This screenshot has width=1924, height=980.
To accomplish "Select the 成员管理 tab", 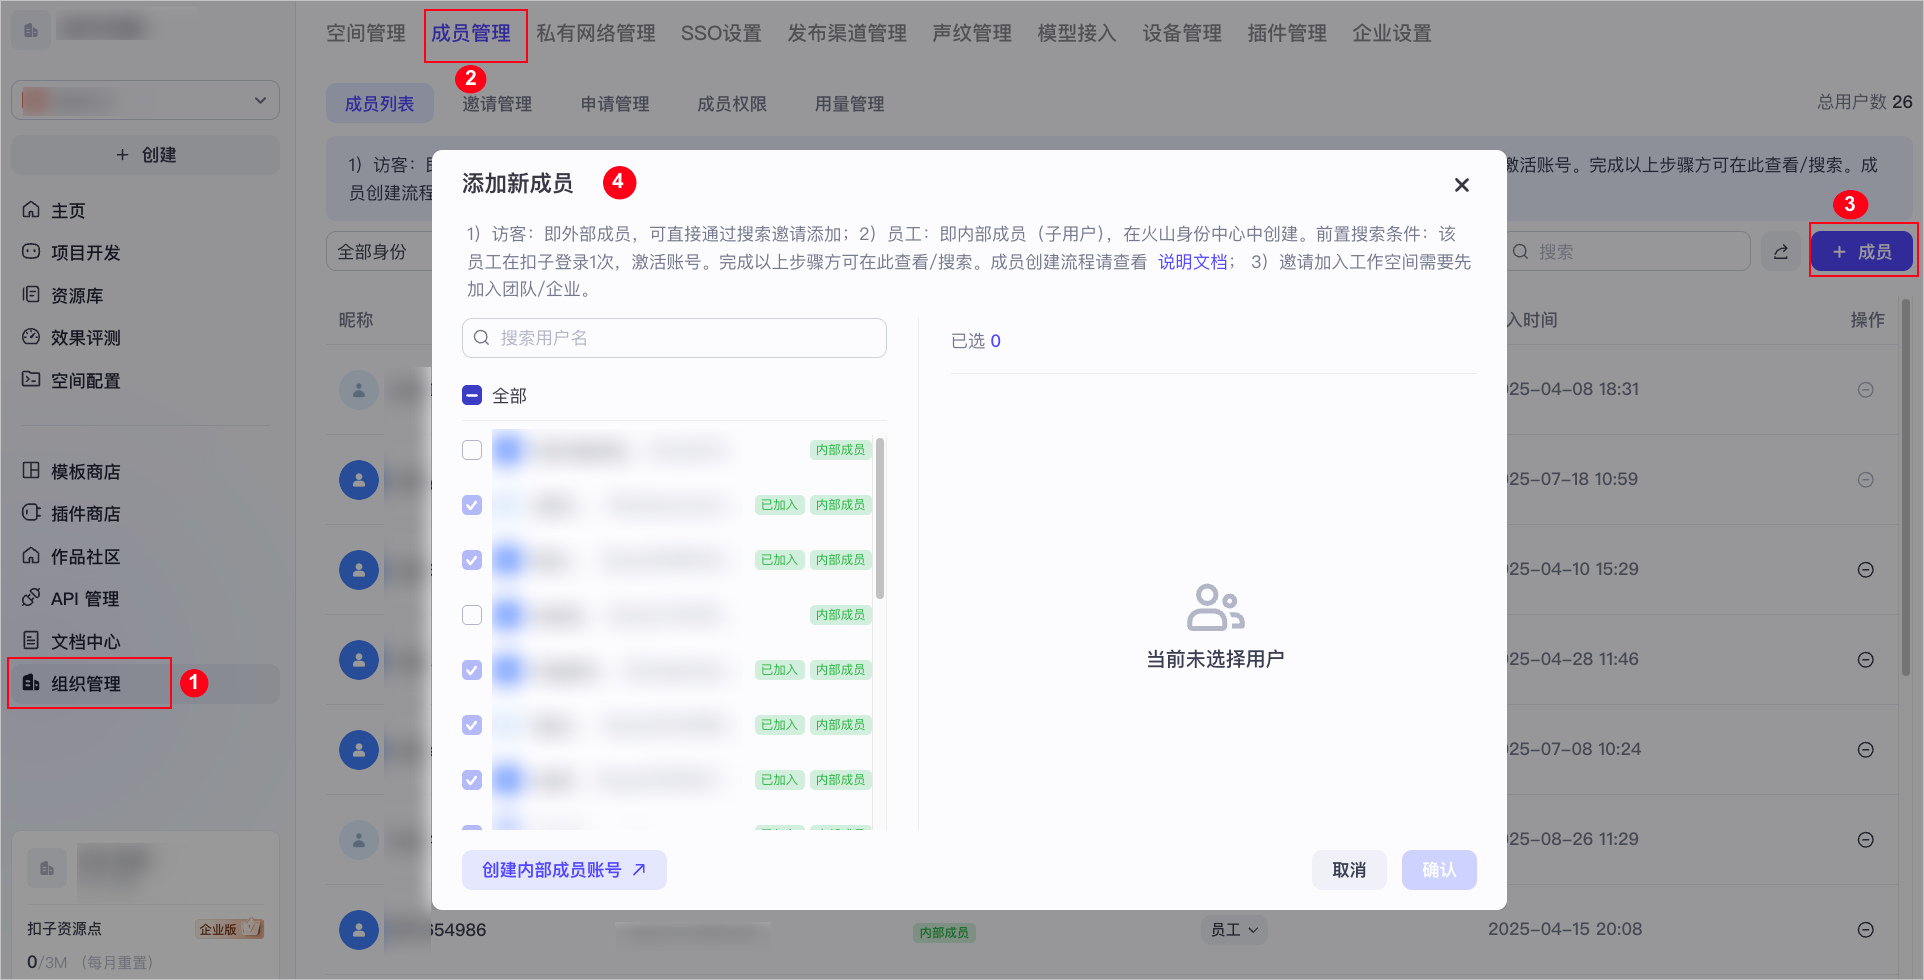I will 471,33.
